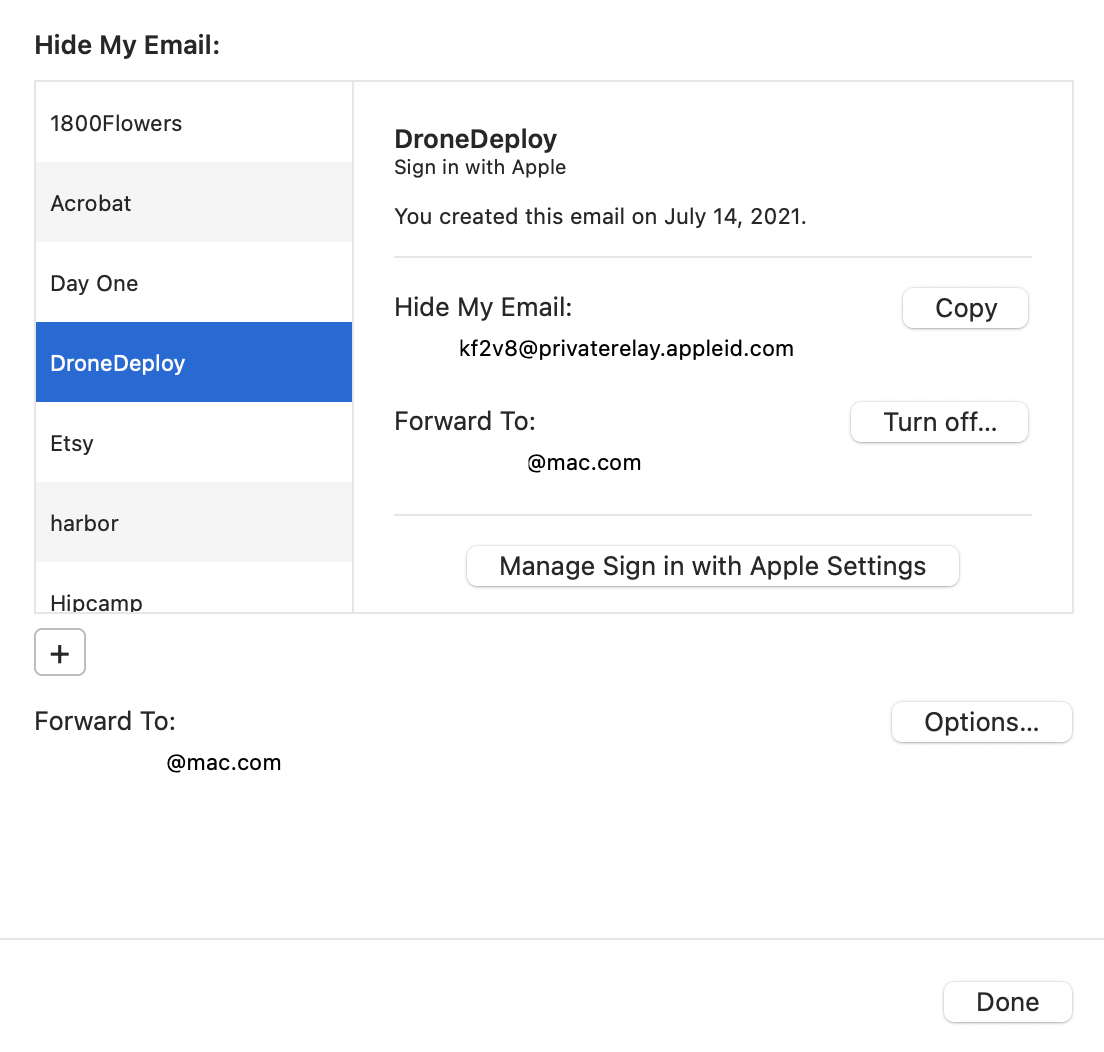Copy the Hide My Email address

point(964,308)
